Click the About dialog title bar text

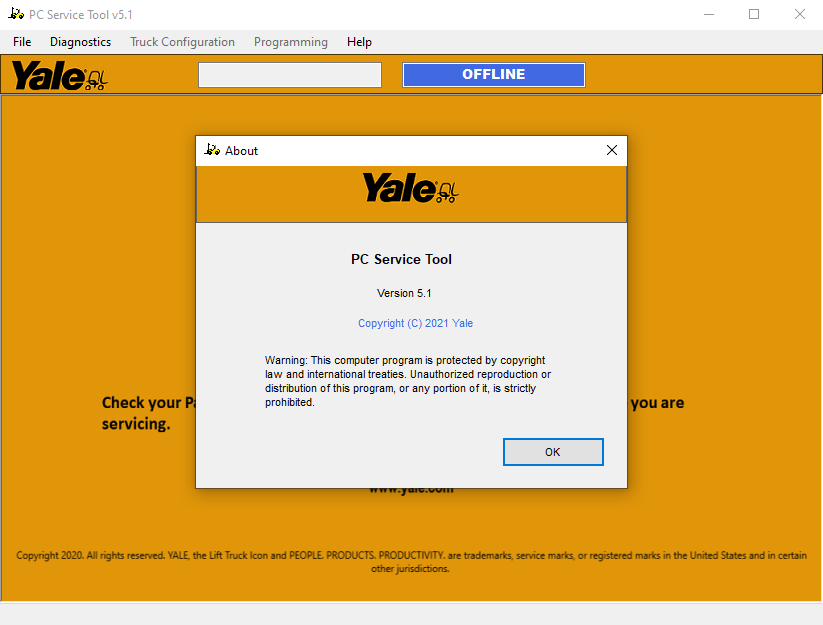[x=241, y=151]
